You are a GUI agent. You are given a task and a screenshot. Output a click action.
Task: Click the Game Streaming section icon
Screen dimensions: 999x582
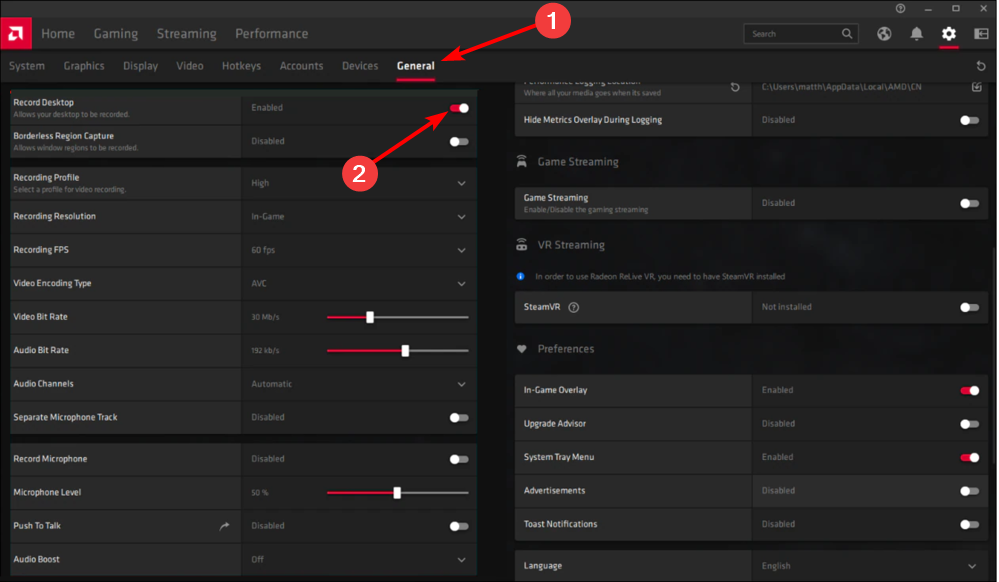click(x=522, y=161)
